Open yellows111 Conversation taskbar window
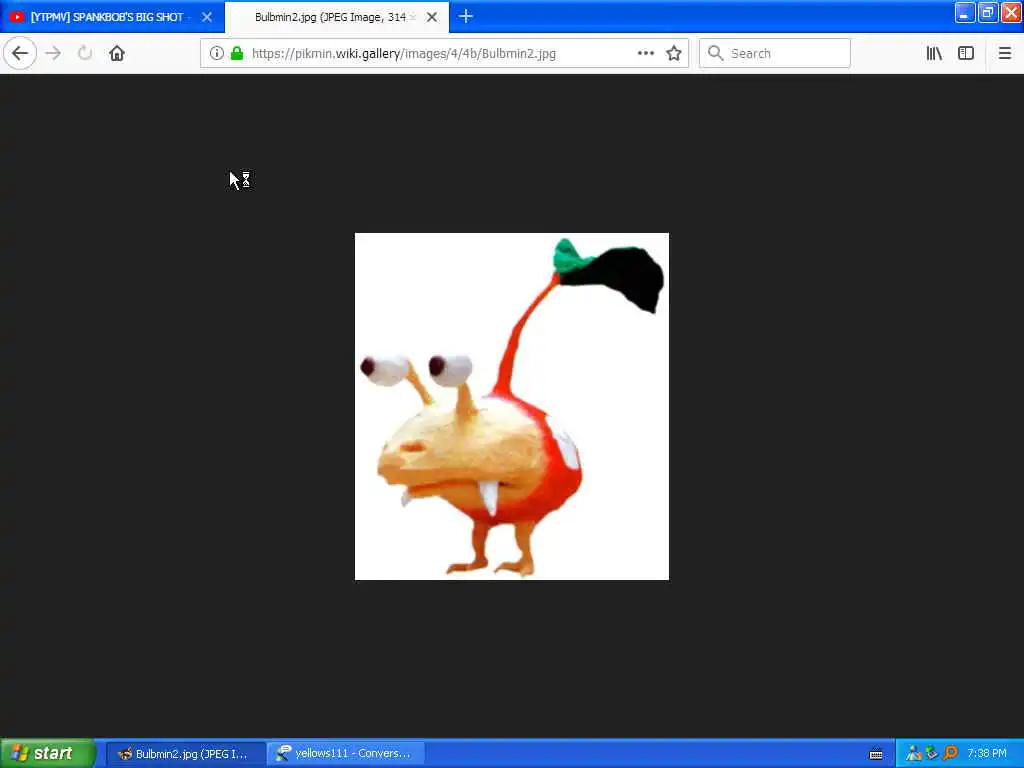This screenshot has width=1024, height=768. (x=346, y=754)
